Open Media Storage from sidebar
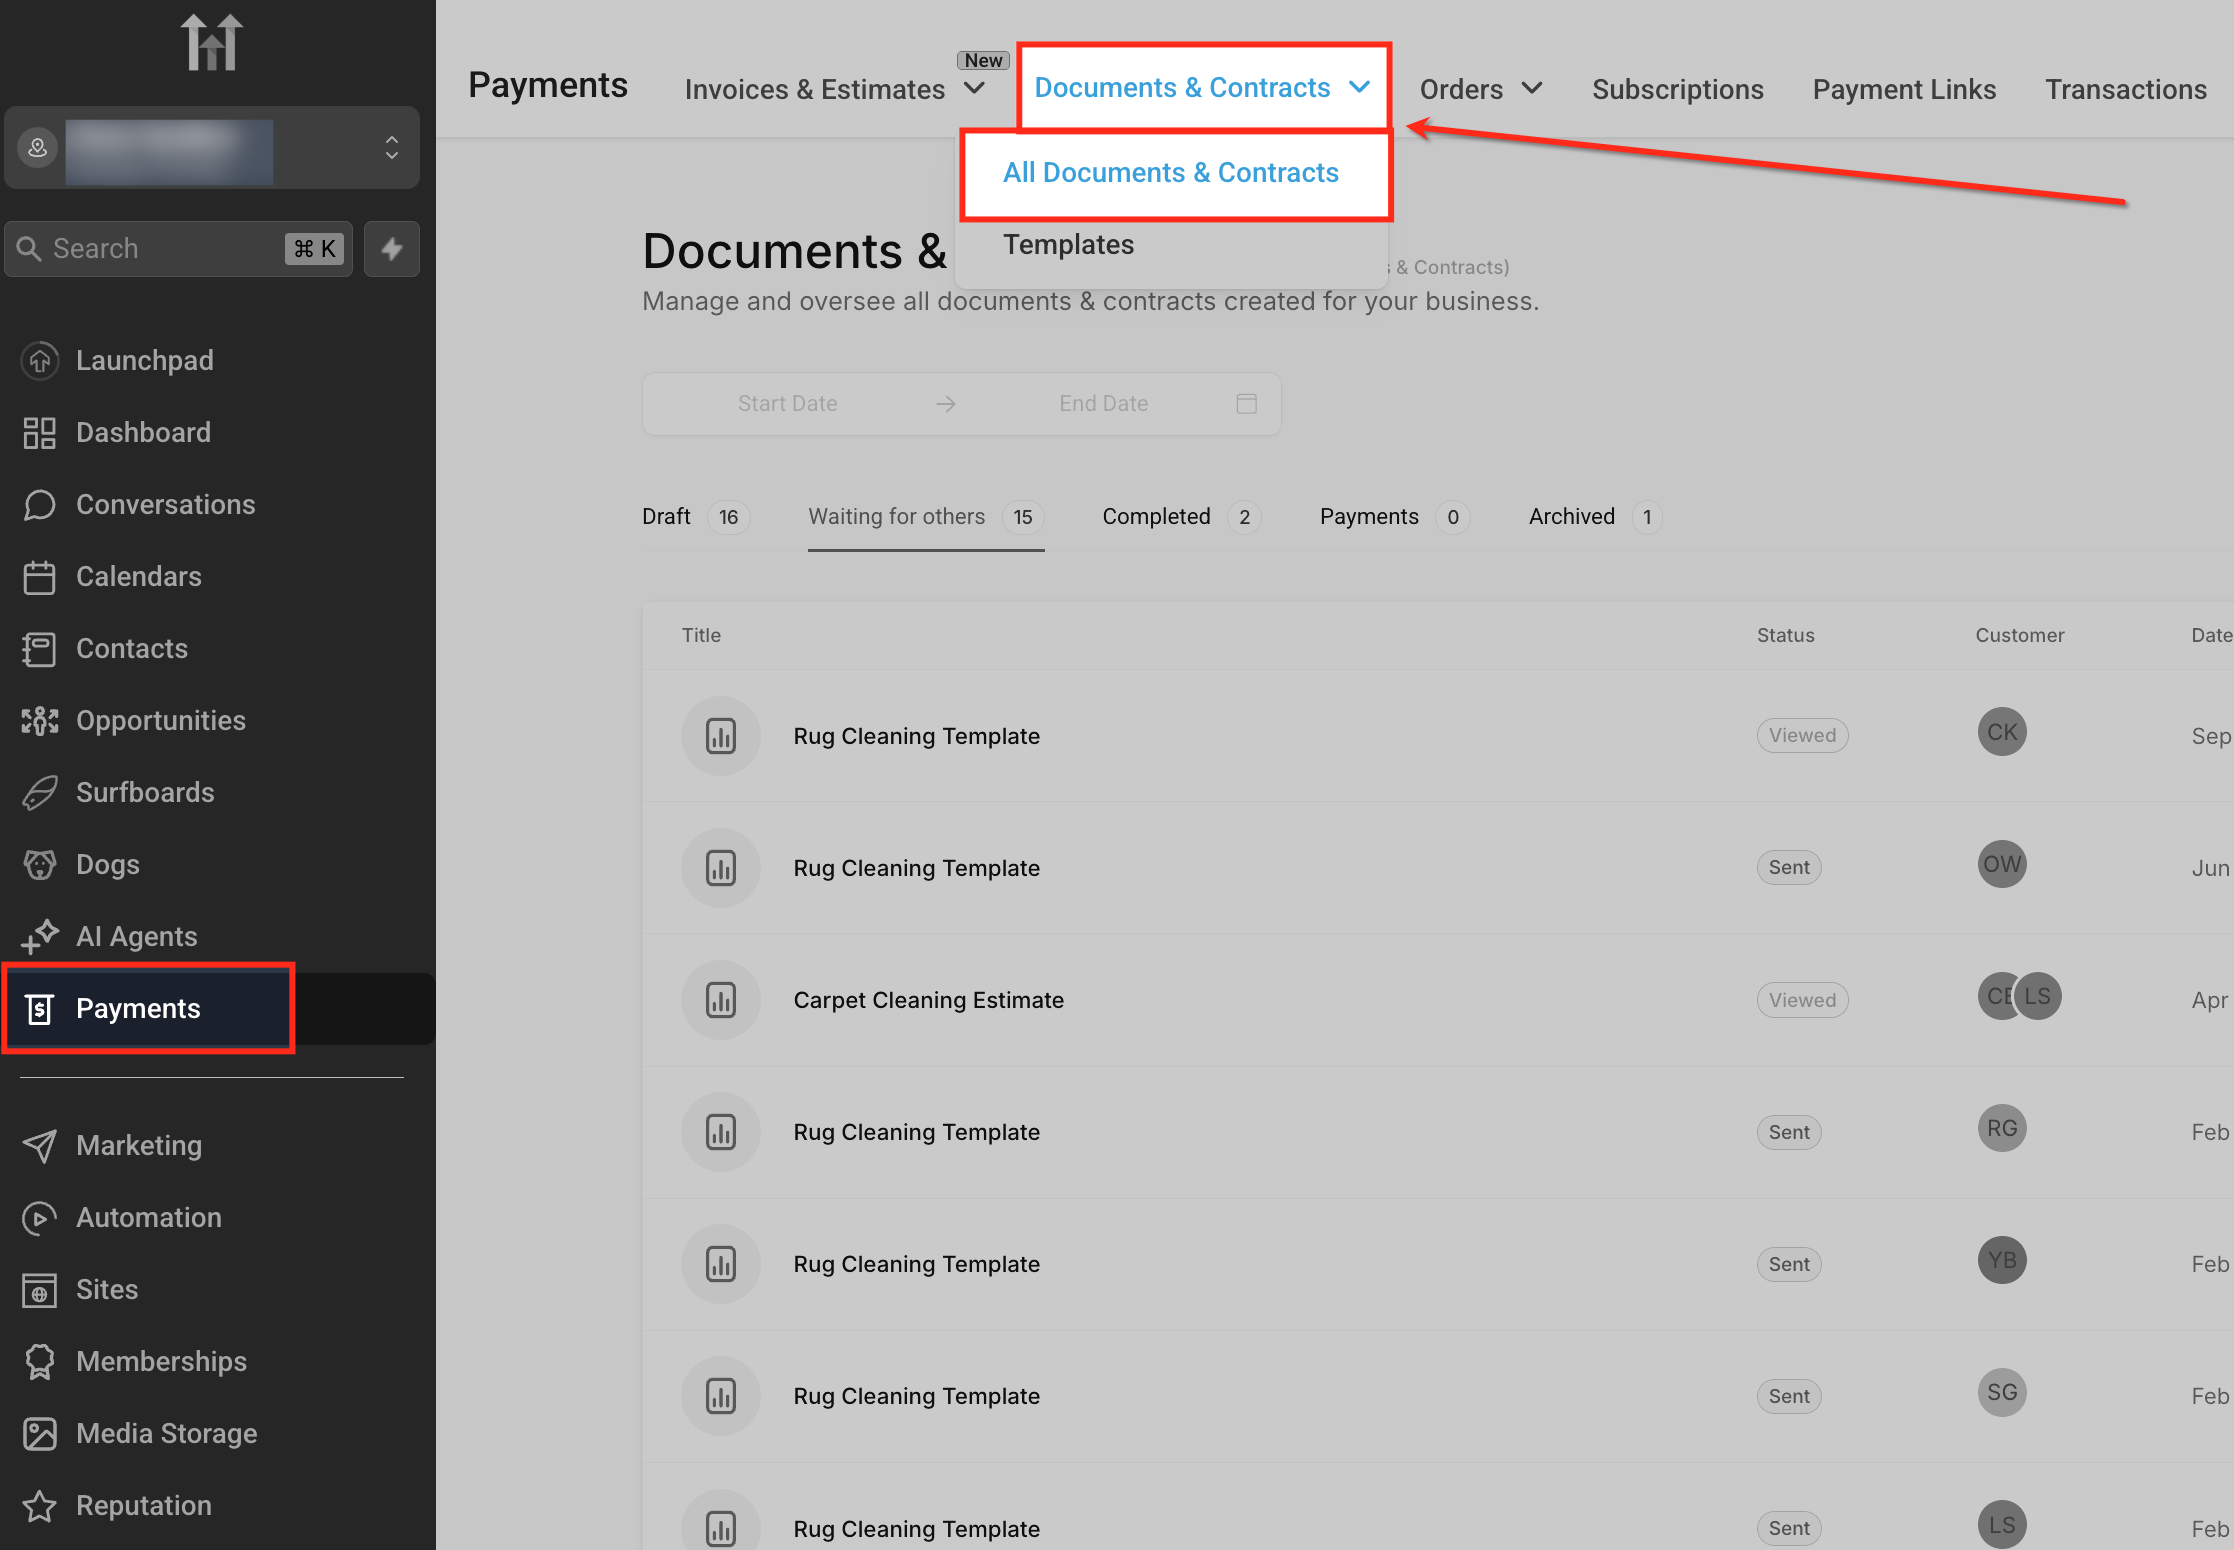The width and height of the screenshot is (2234, 1550). click(x=166, y=1433)
